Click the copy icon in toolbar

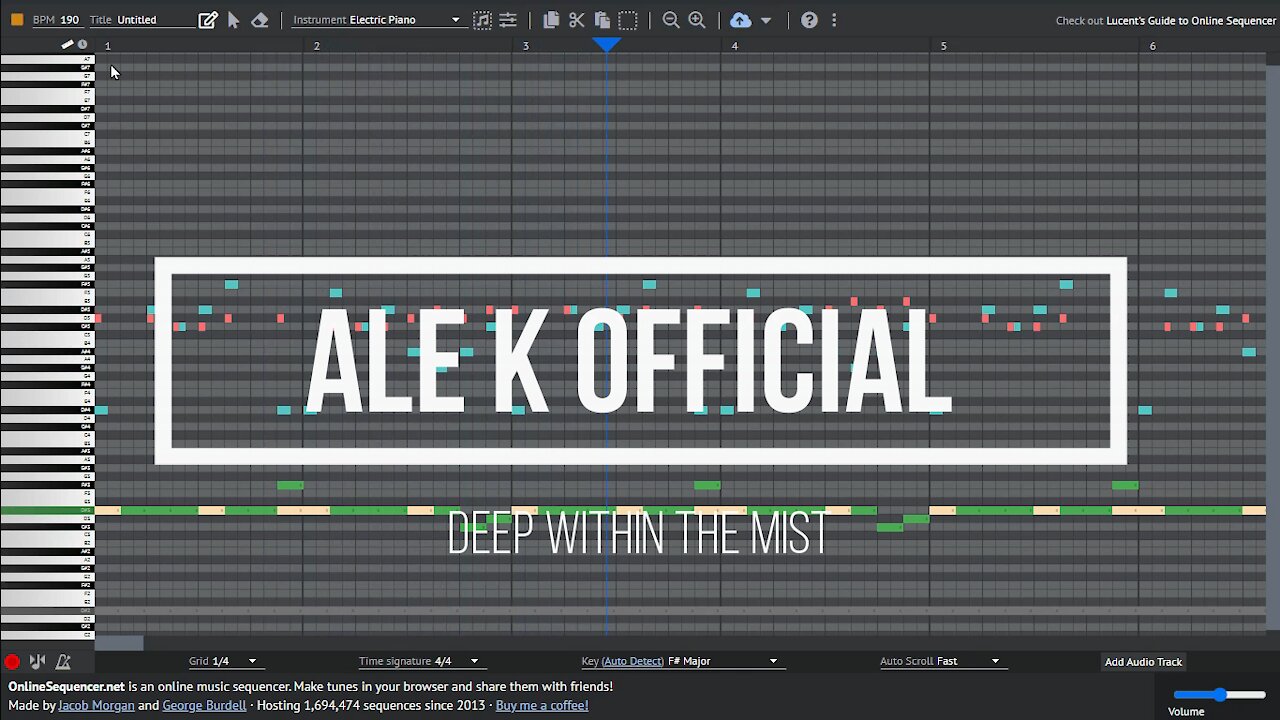(x=551, y=20)
